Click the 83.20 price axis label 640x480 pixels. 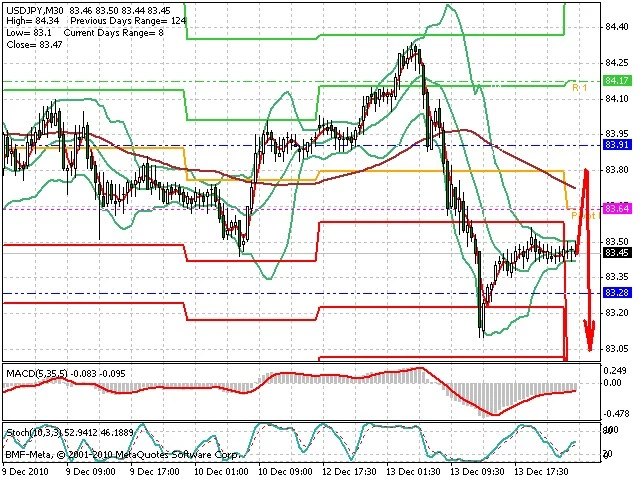[x=616, y=313]
